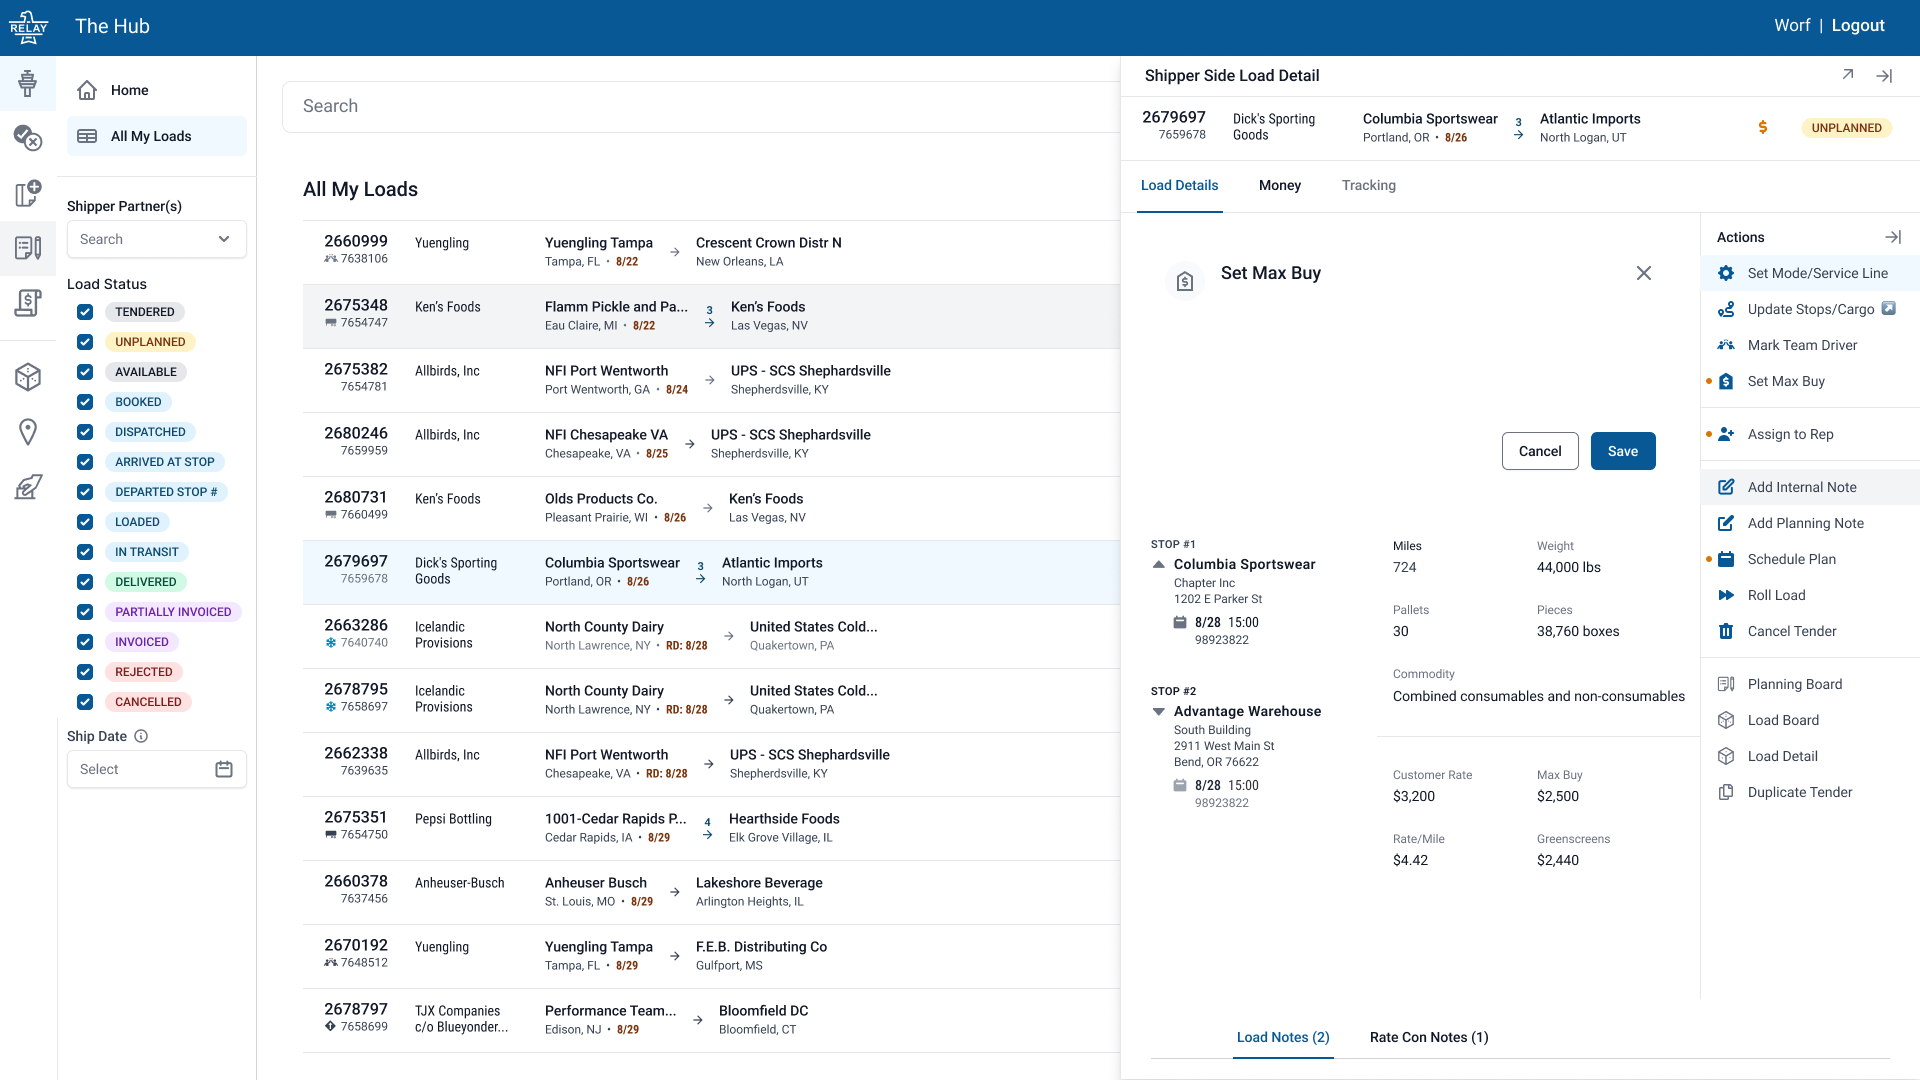The image size is (1920, 1080).
Task: Open load 2678797 TJX Companies row
Action: click(711, 1020)
